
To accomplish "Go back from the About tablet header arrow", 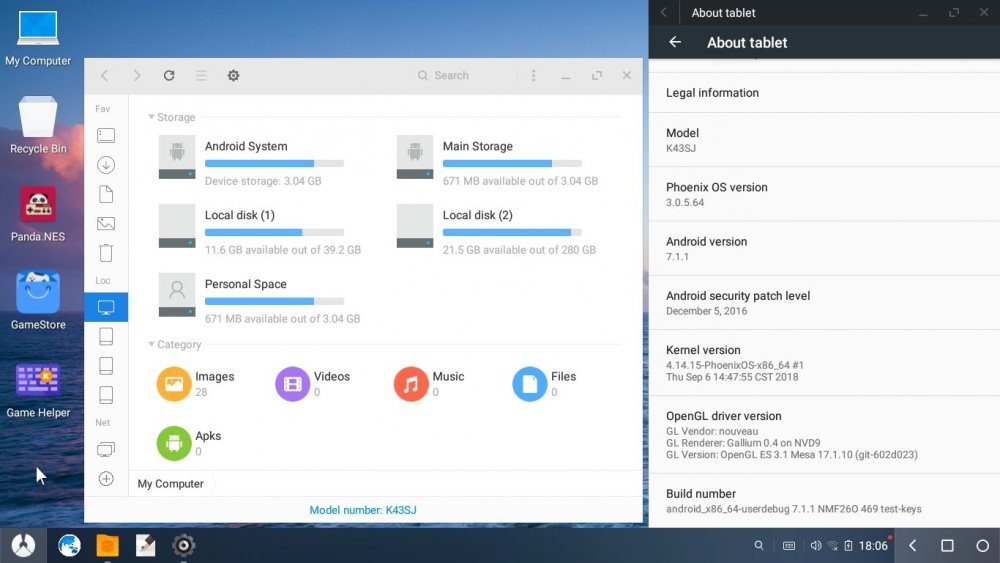I will pos(675,42).
